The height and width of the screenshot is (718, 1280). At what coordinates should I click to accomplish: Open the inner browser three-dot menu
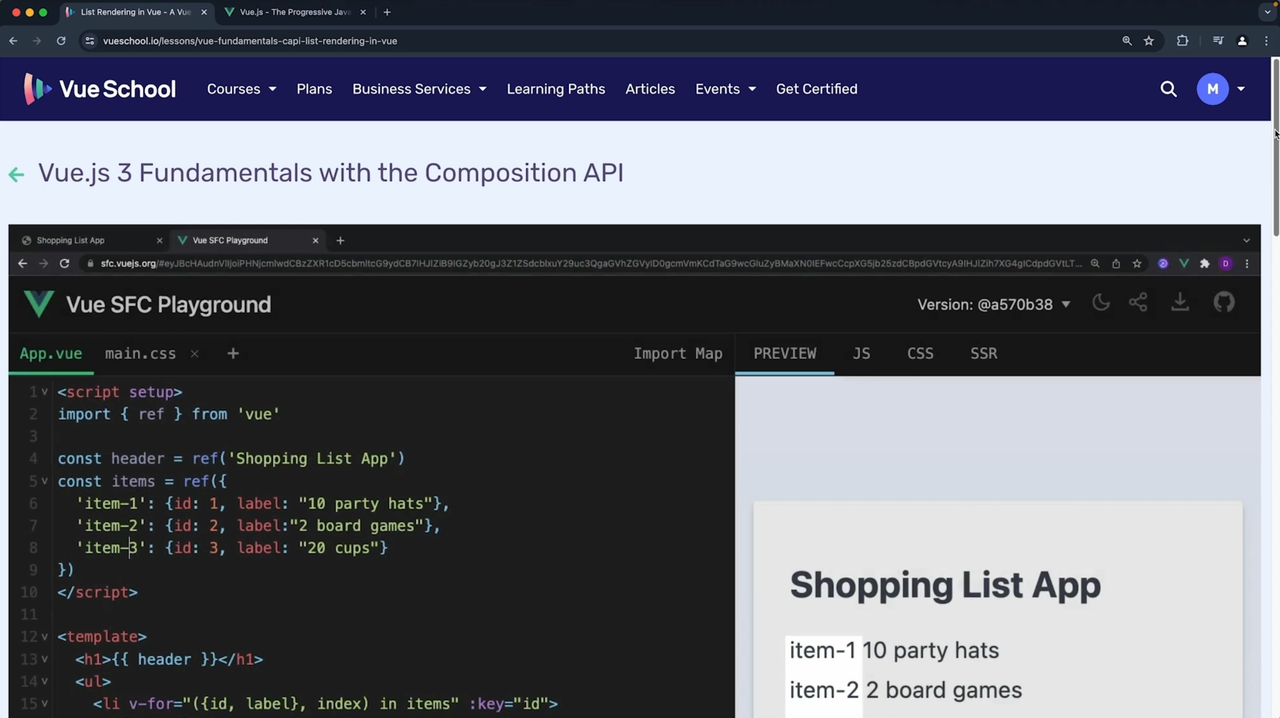pos(1247,263)
